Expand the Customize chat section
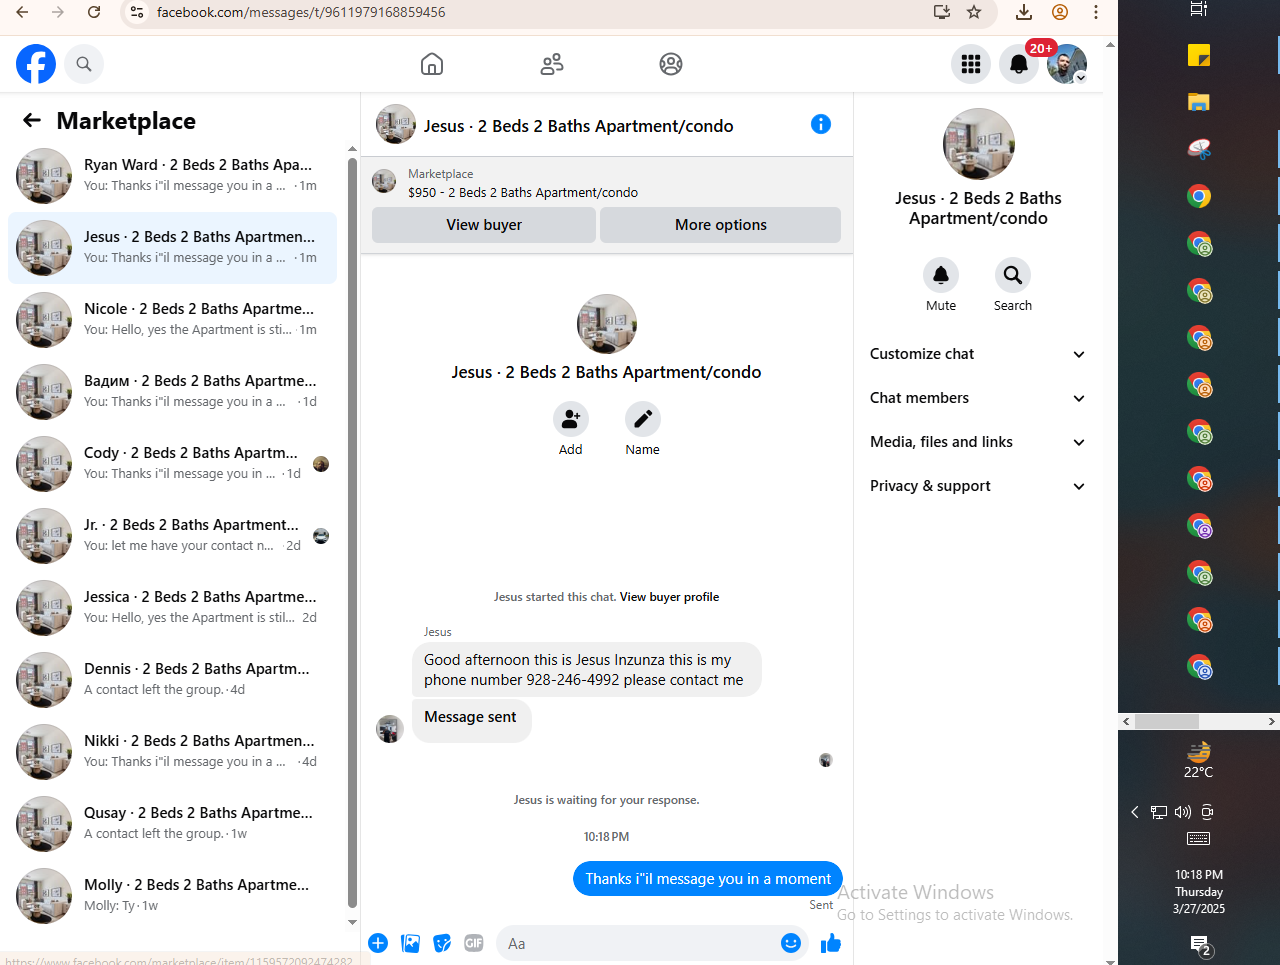The width and height of the screenshot is (1280, 965). (x=978, y=354)
